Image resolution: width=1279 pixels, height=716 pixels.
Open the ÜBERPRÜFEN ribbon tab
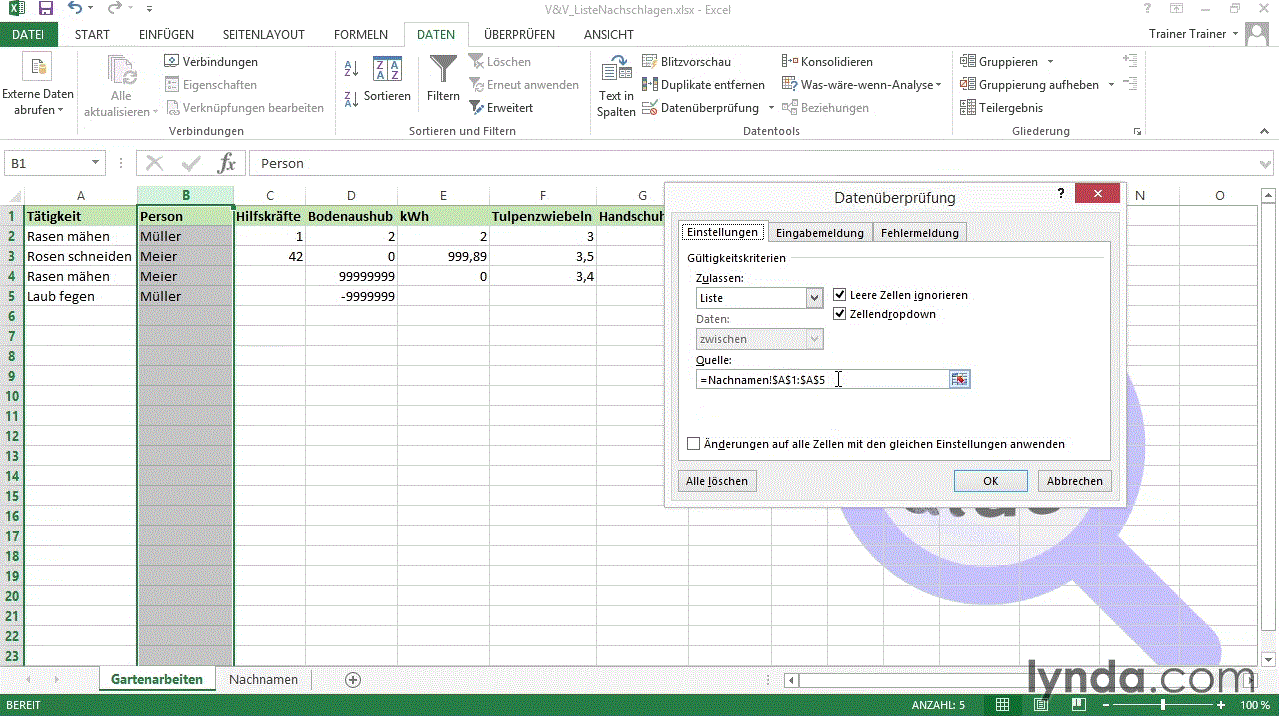519,34
